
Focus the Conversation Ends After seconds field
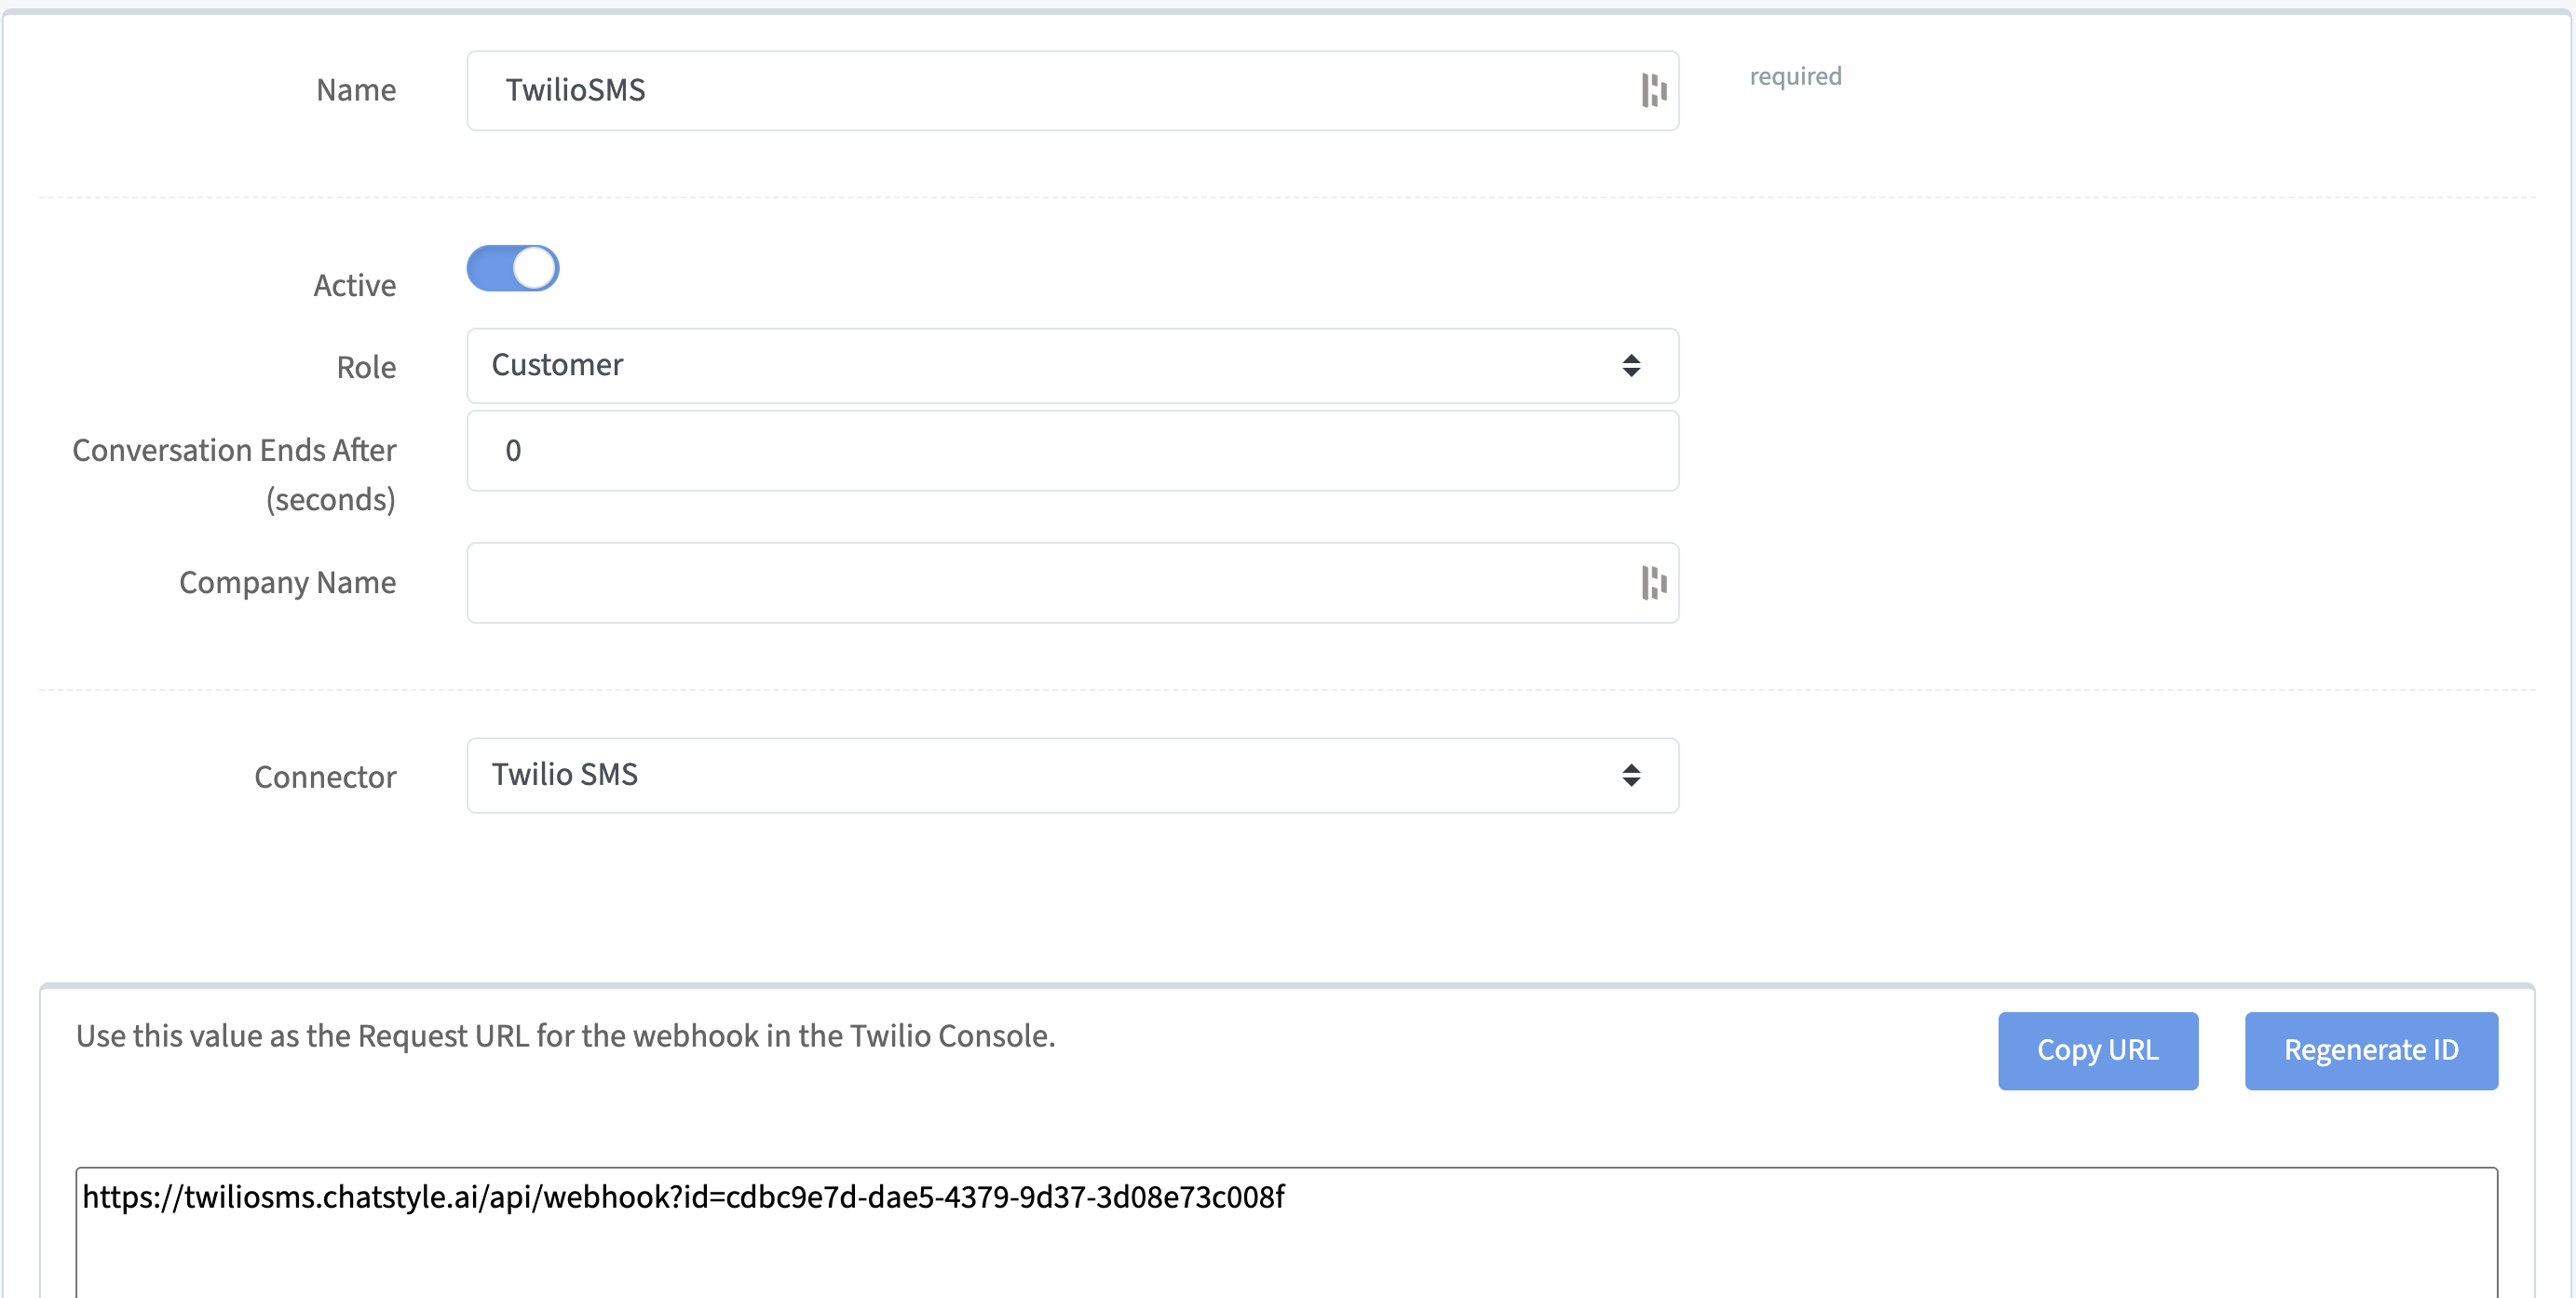tap(1073, 451)
